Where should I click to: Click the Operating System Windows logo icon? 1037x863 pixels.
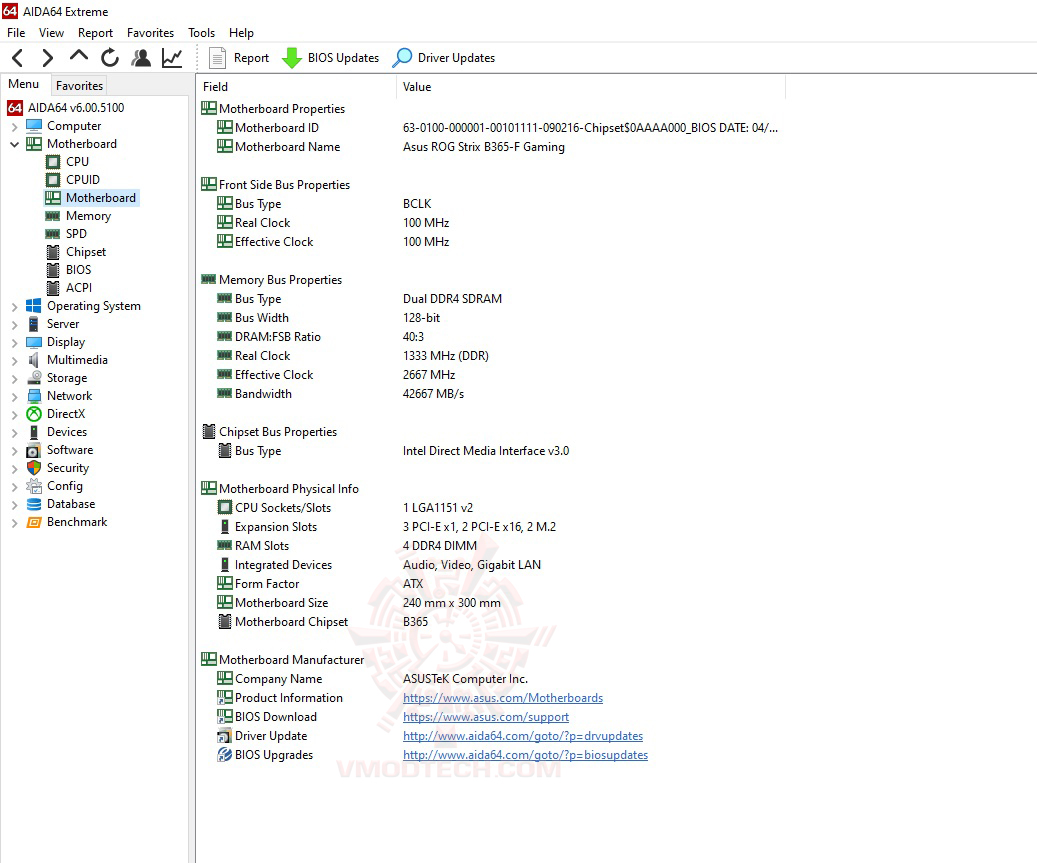click(x=34, y=306)
